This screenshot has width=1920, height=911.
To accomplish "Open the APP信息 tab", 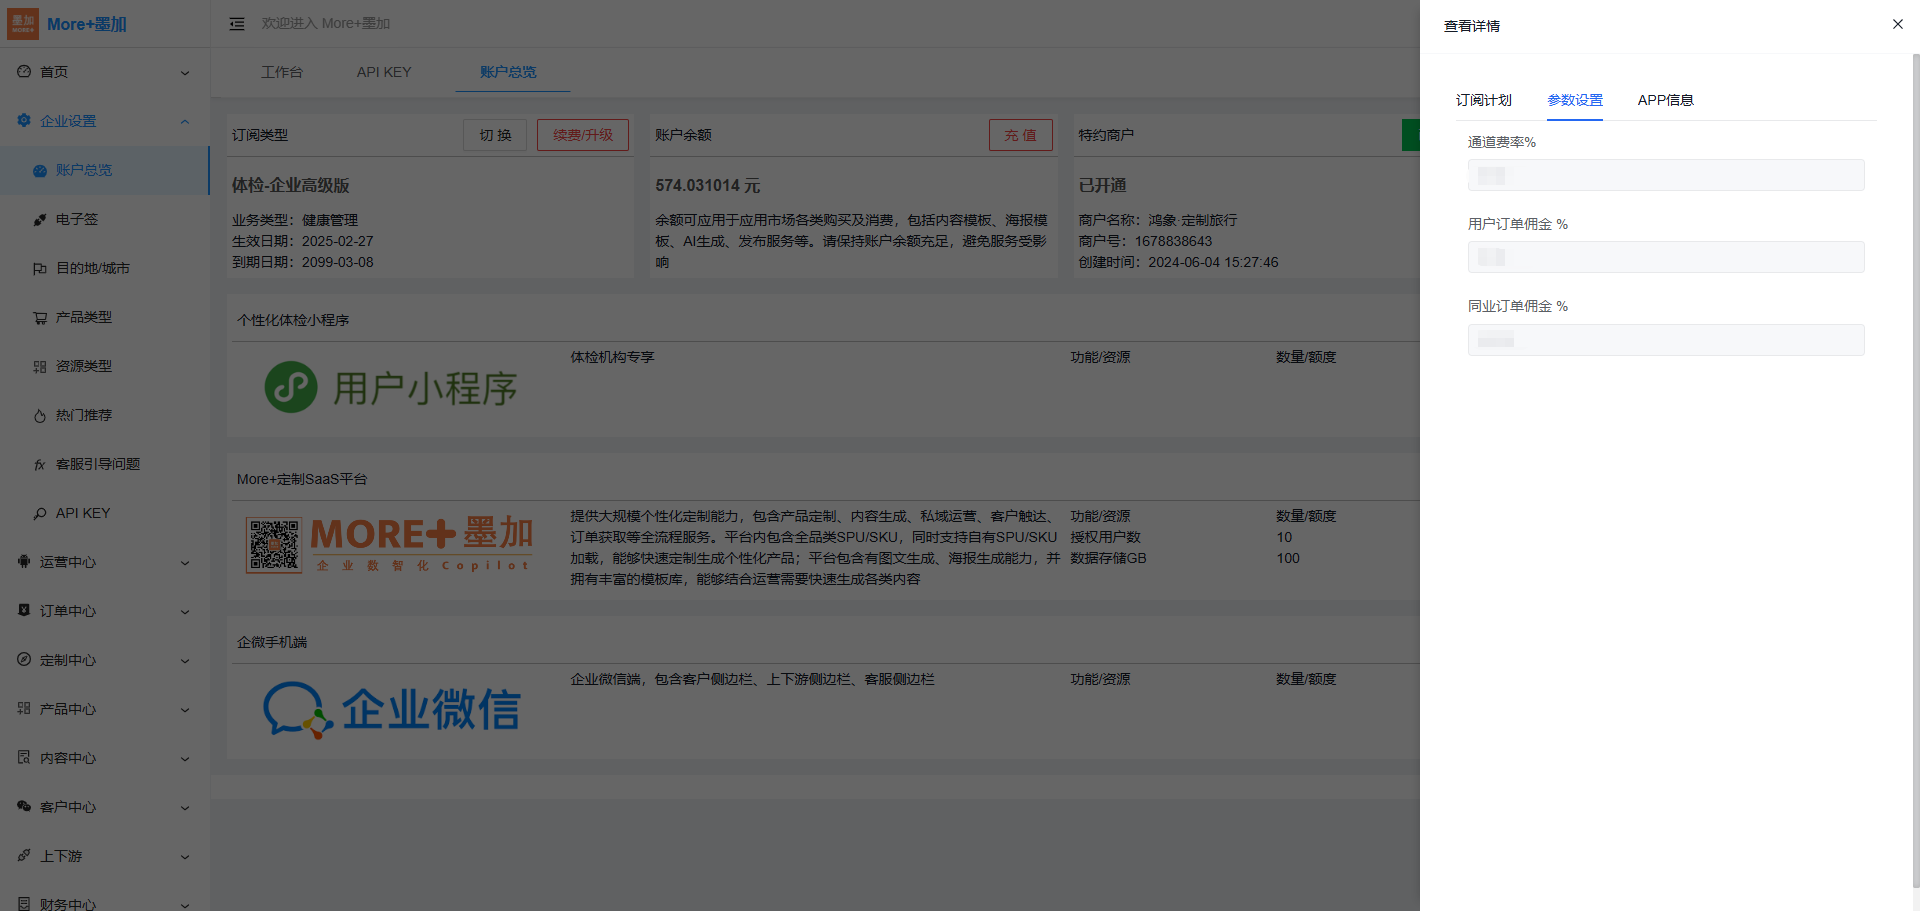I will click(x=1665, y=100).
